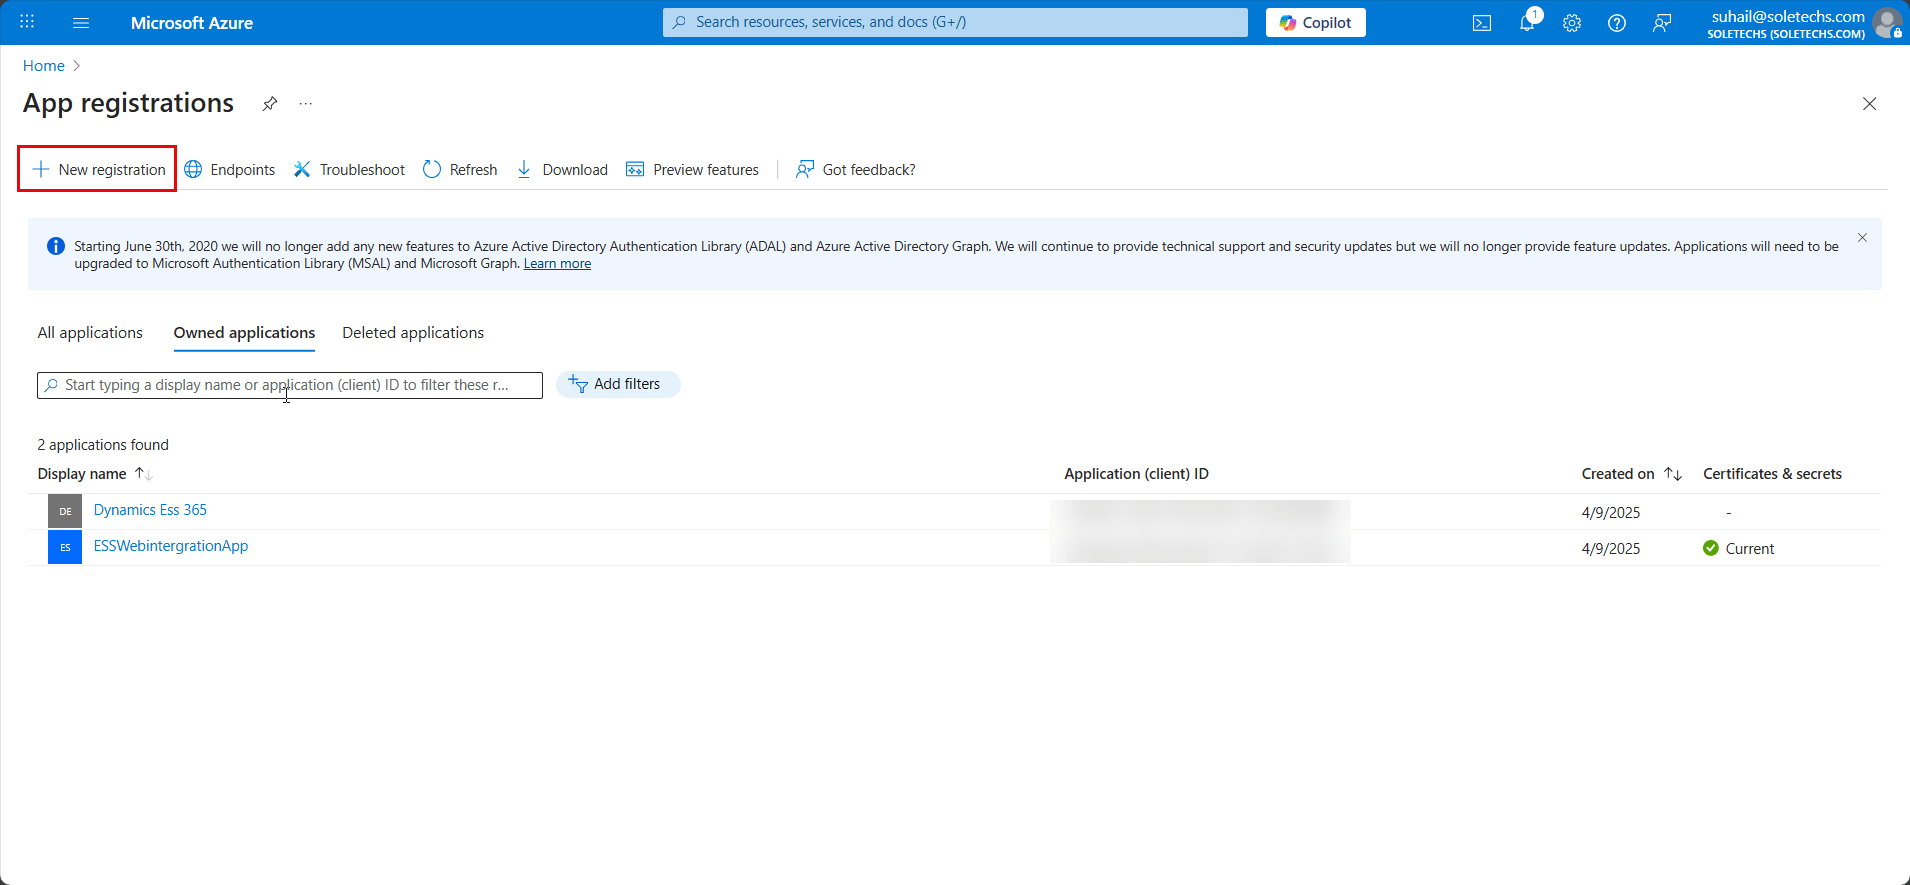The height and width of the screenshot is (885, 1910).
Task: Click Add filters
Action: click(618, 384)
